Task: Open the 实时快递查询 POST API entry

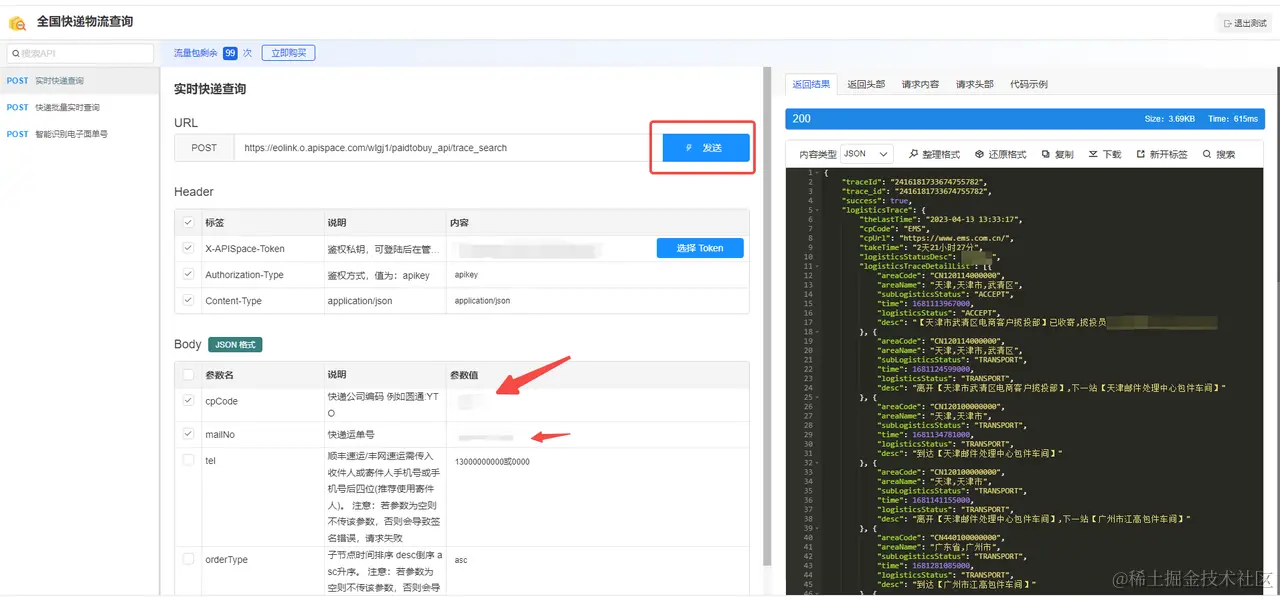Action: (x=80, y=81)
